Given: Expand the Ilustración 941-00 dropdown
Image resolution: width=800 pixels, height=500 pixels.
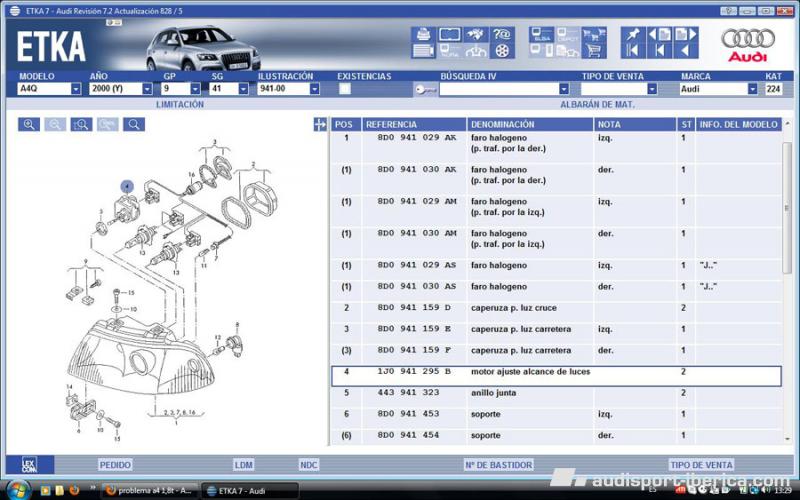Looking at the screenshot, I should (315, 89).
